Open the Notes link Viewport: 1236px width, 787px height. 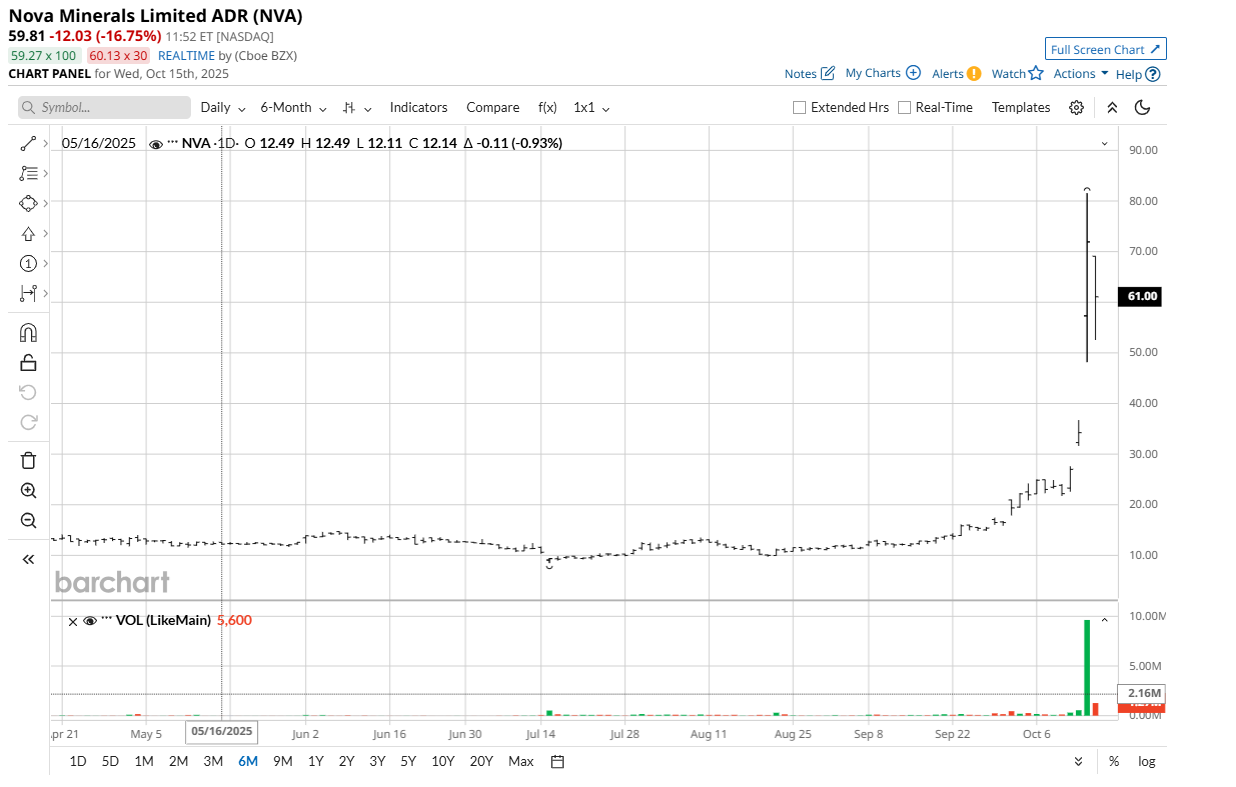pyautogui.click(x=801, y=74)
